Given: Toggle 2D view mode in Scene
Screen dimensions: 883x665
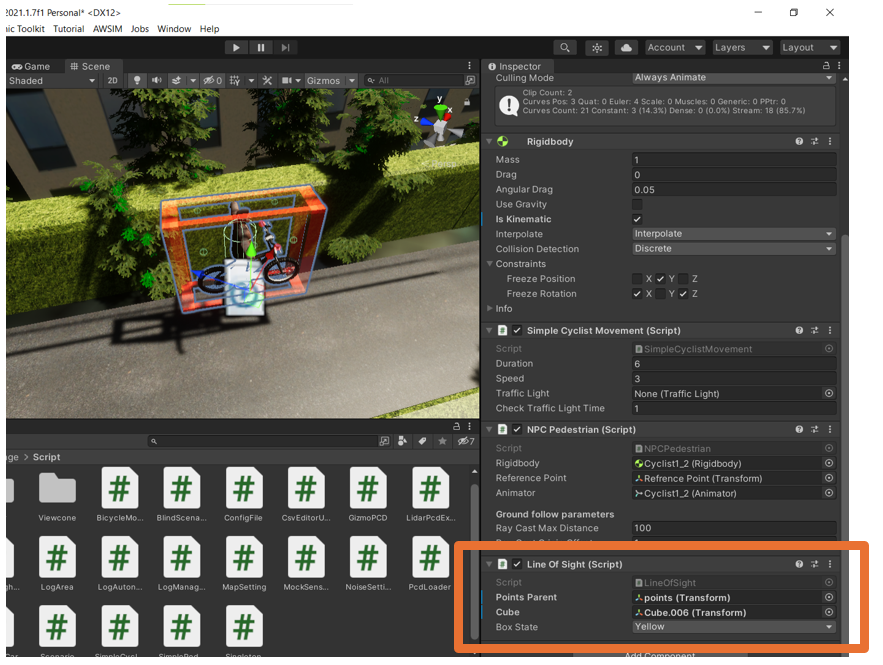Looking at the screenshot, I should point(112,81).
